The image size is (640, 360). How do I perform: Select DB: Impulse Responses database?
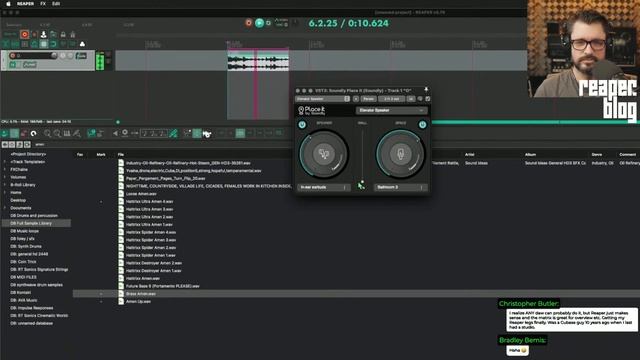coord(32,308)
